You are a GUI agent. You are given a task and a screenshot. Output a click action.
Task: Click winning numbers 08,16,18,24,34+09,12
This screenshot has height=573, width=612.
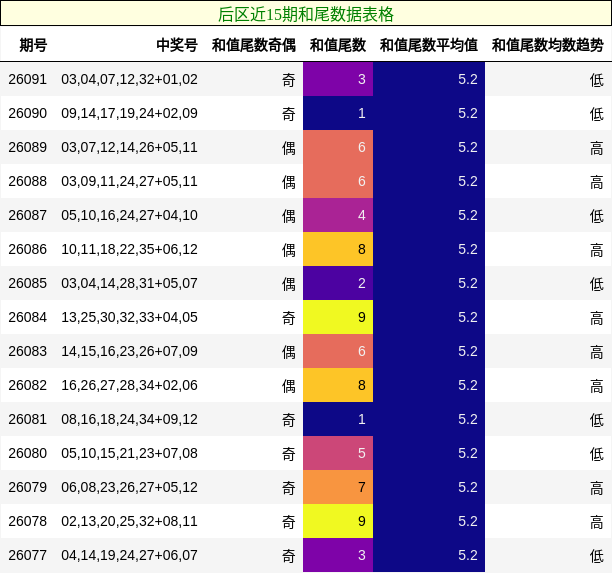(129, 419)
